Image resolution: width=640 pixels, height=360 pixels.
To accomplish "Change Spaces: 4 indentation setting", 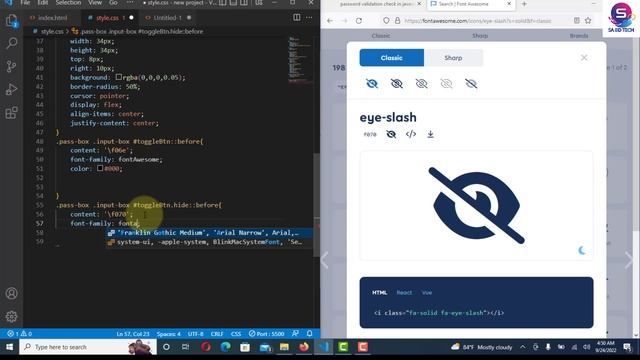I will tap(169, 333).
